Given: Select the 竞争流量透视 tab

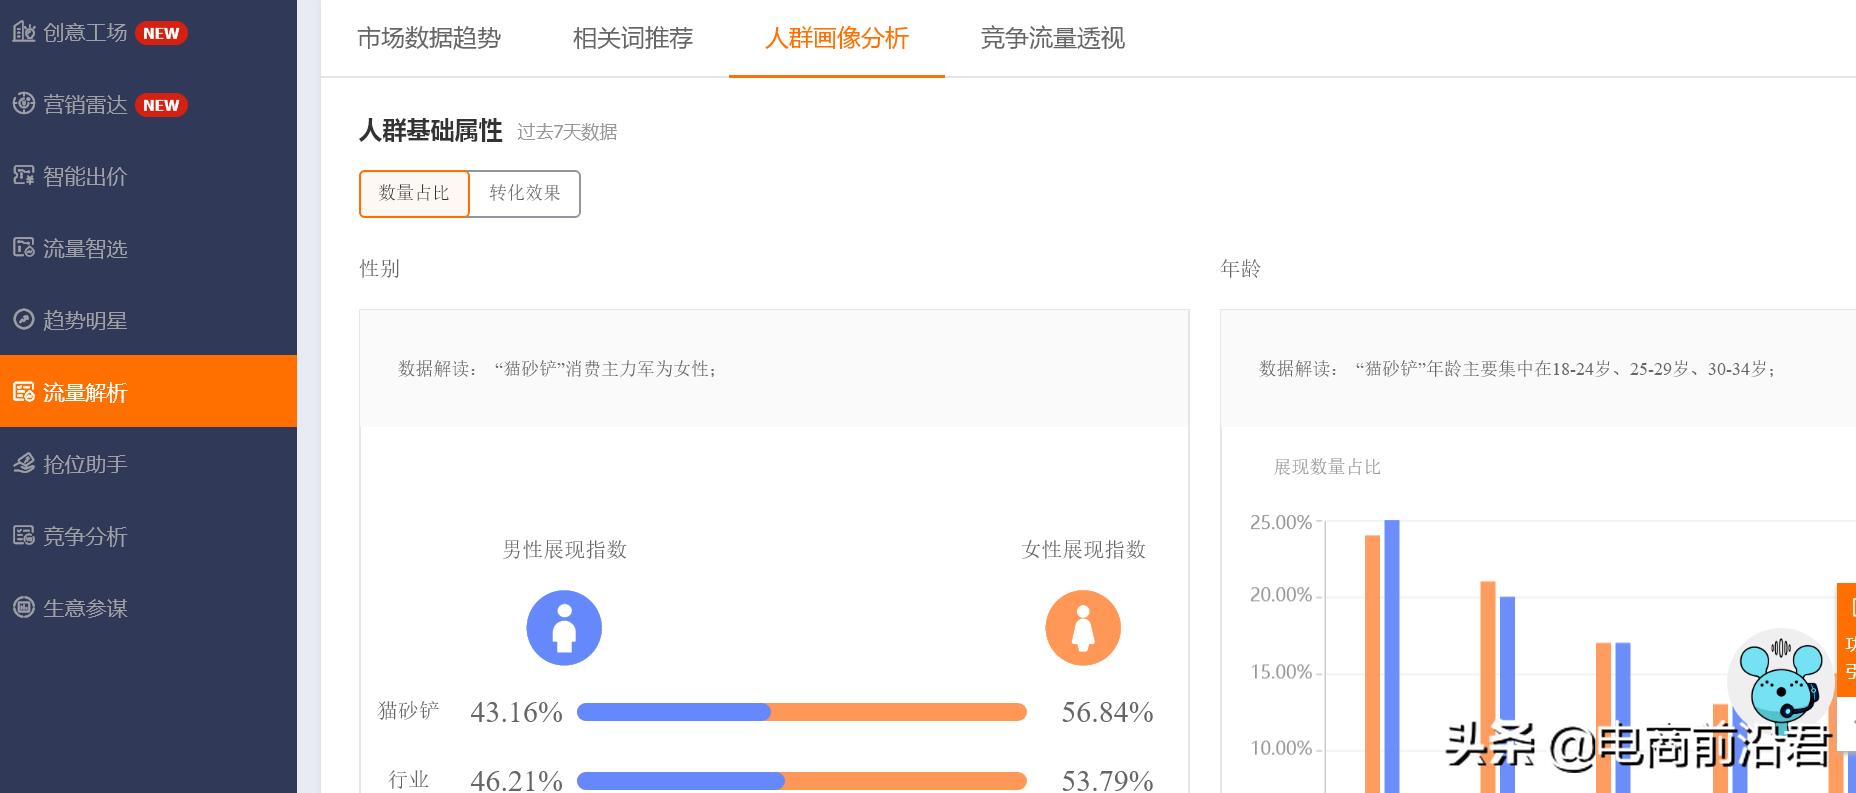Looking at the screenshot, I should [1052, 39].
